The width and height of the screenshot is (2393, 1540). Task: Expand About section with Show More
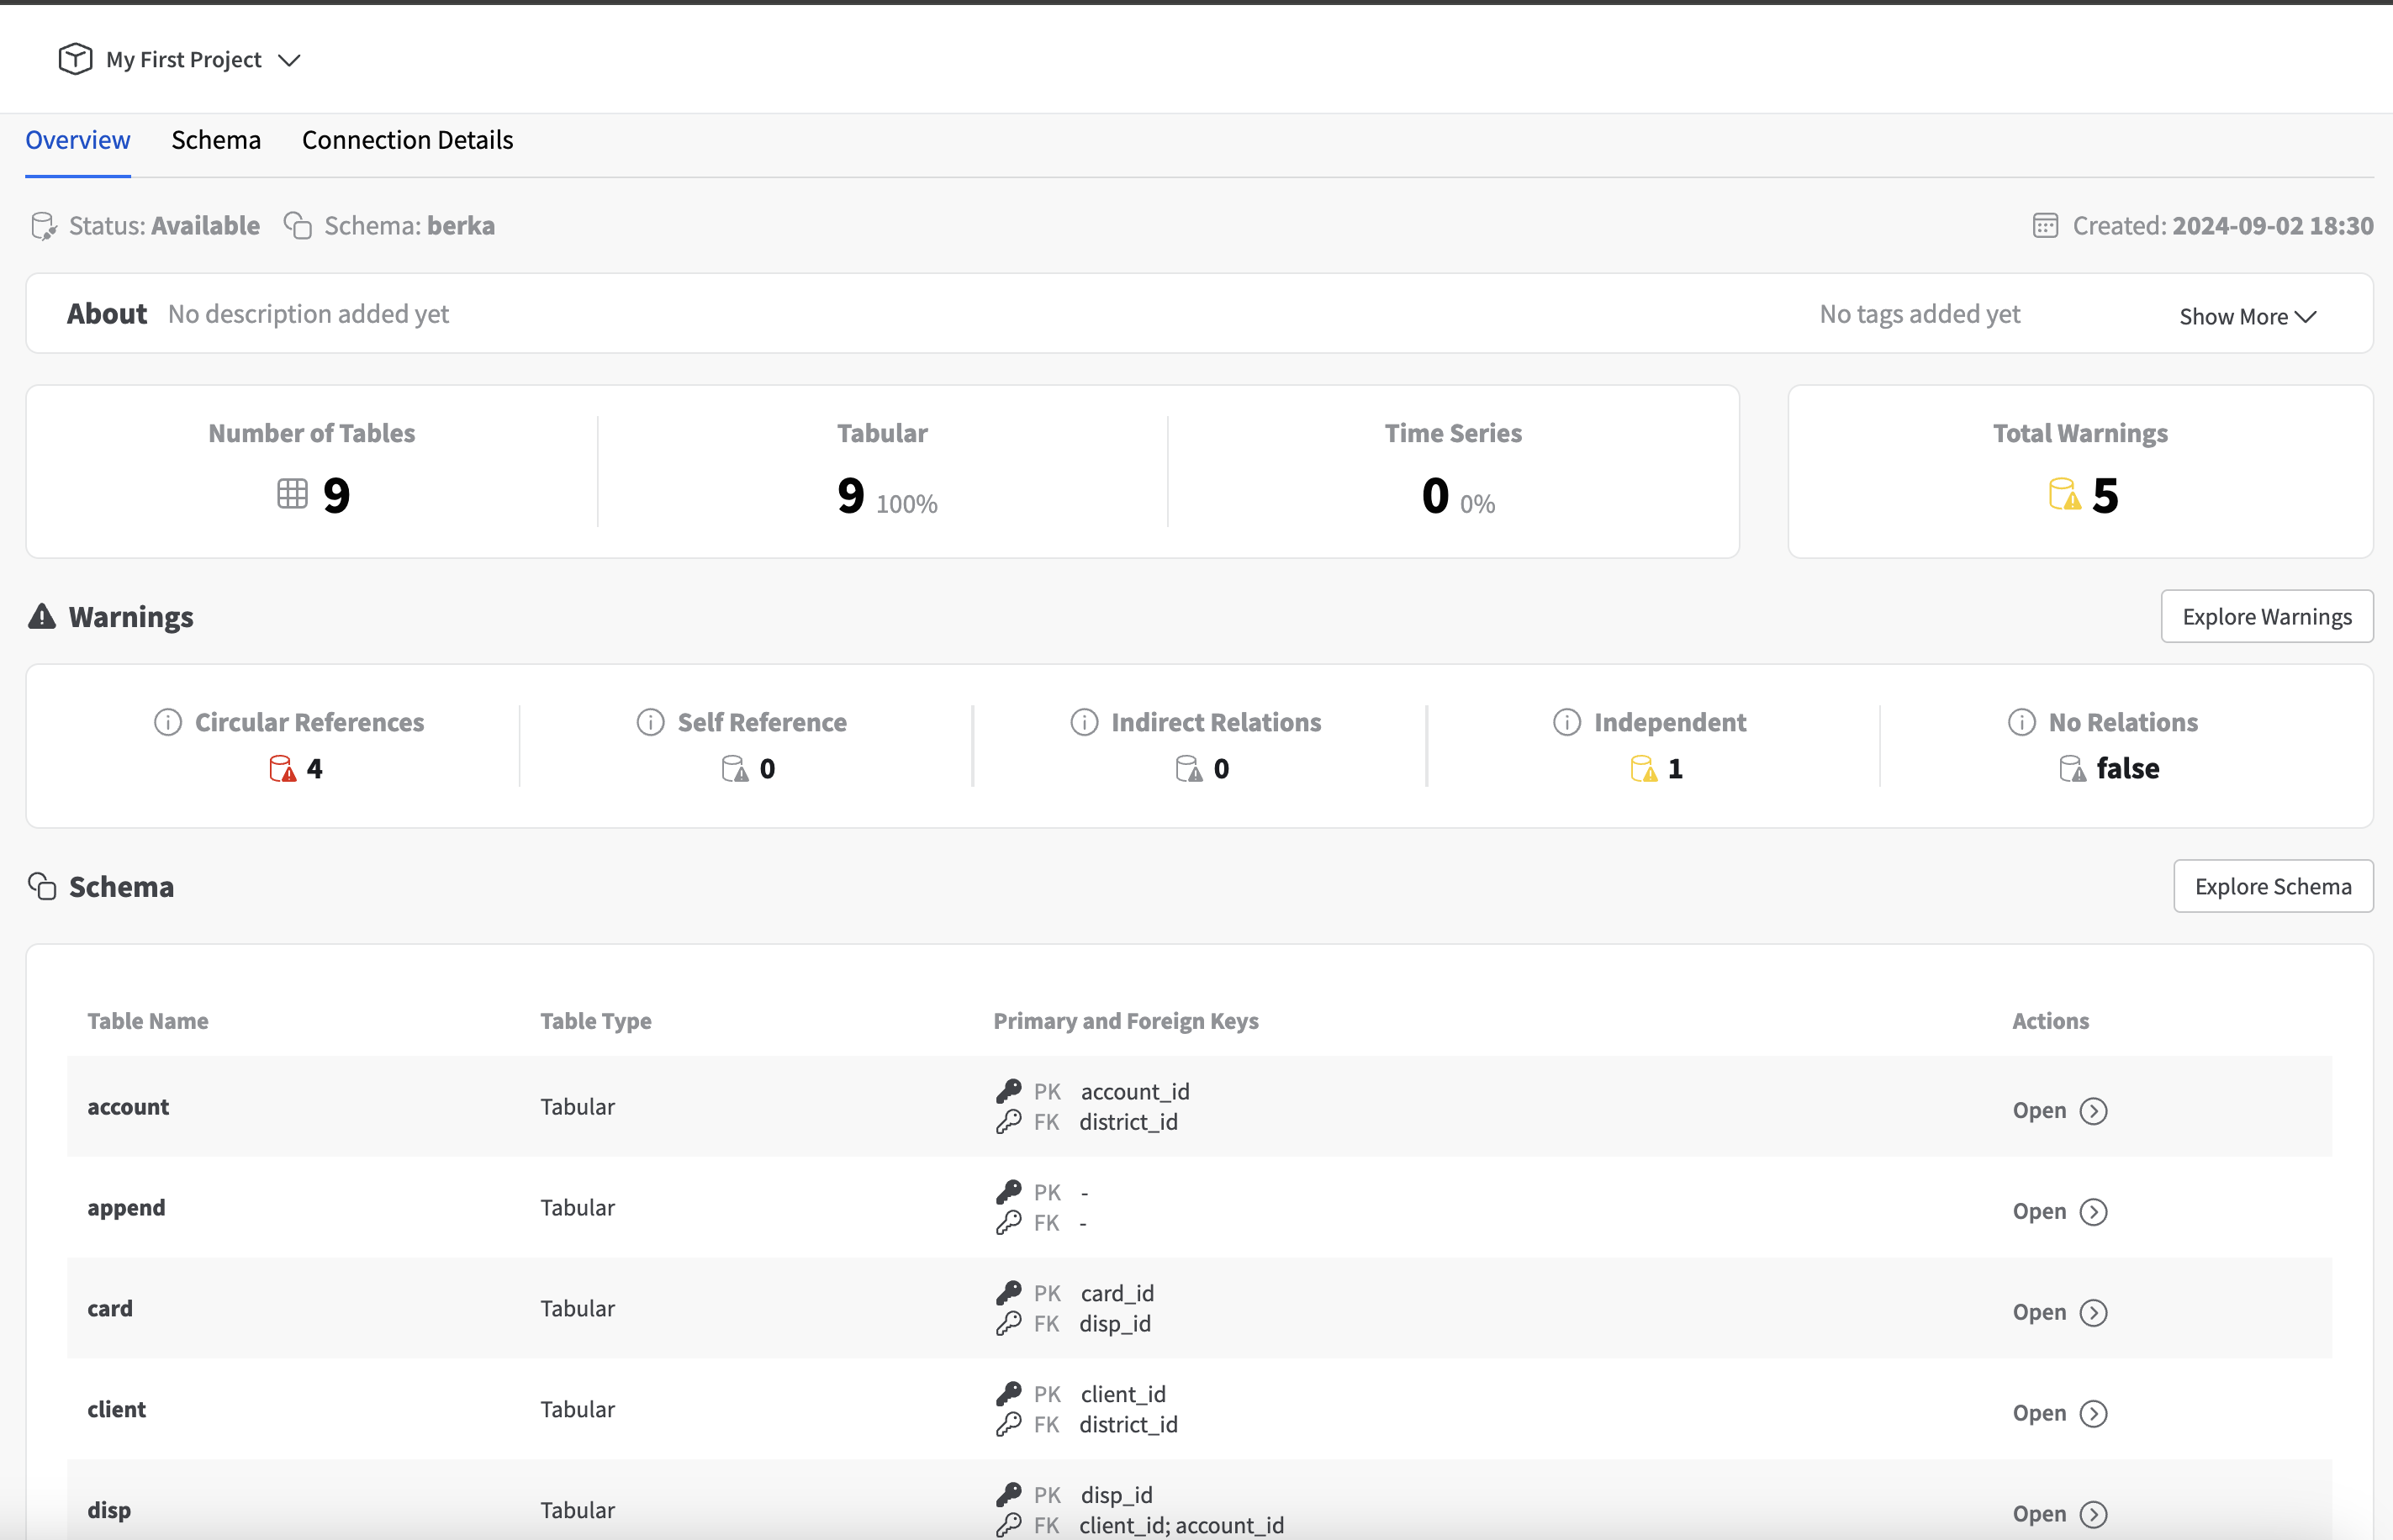point(2247,316)
